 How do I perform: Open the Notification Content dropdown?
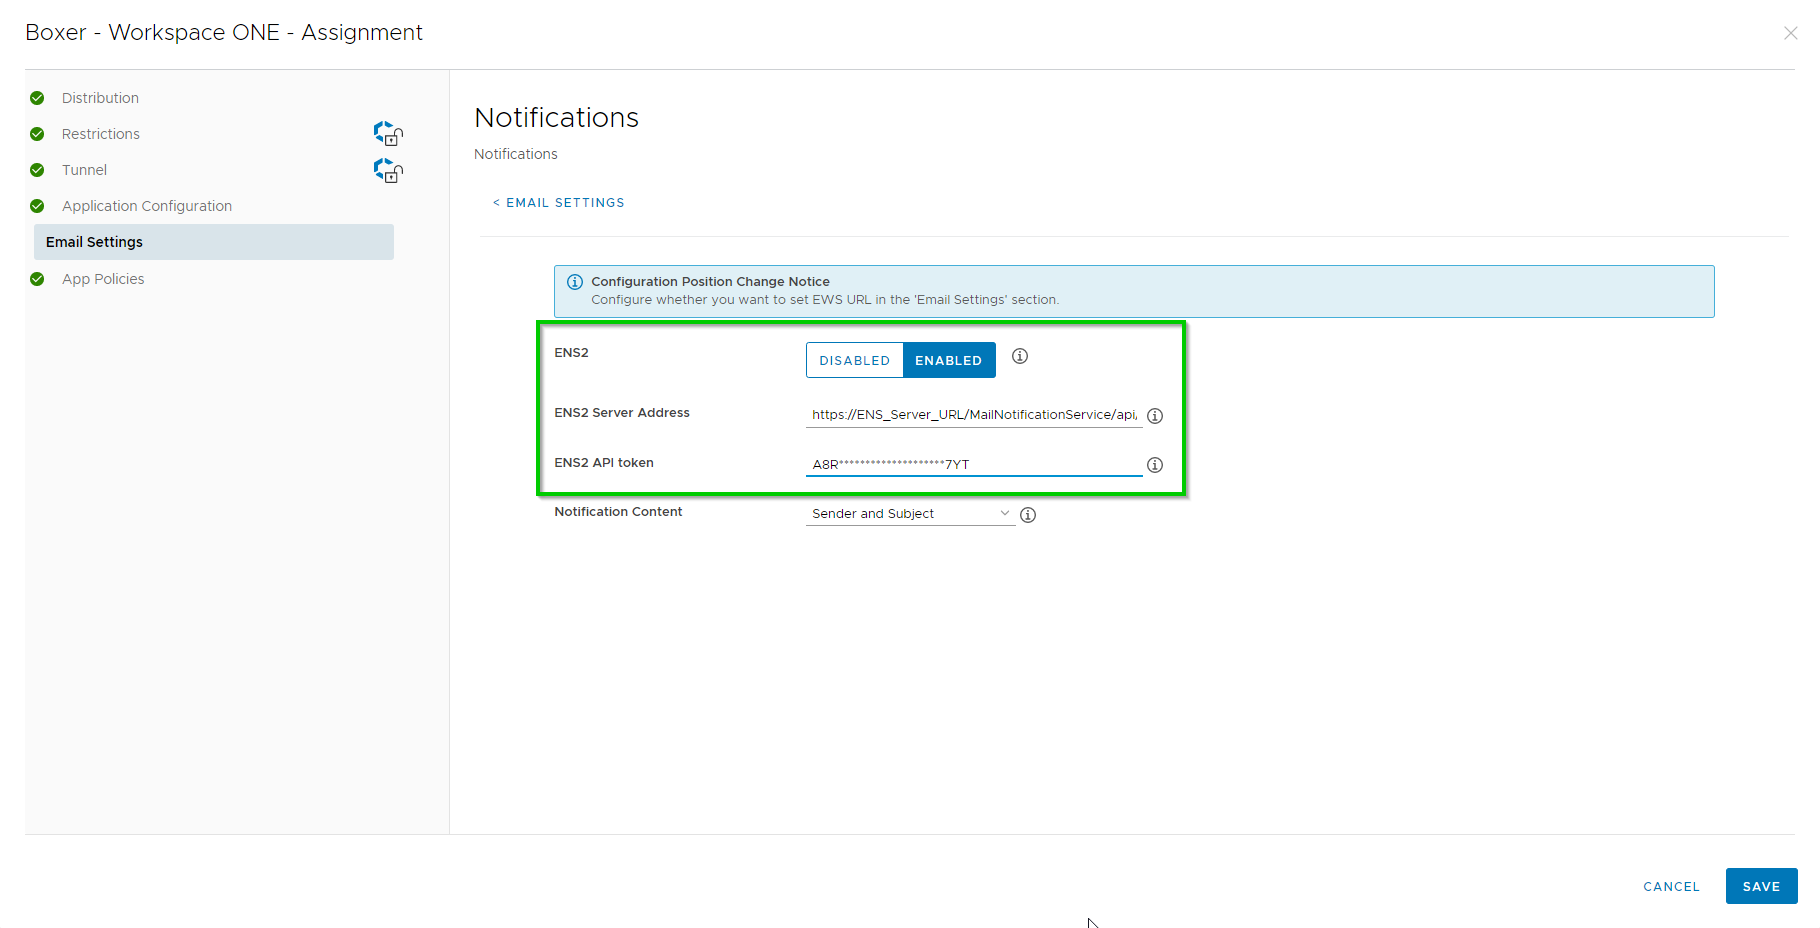1005,513
